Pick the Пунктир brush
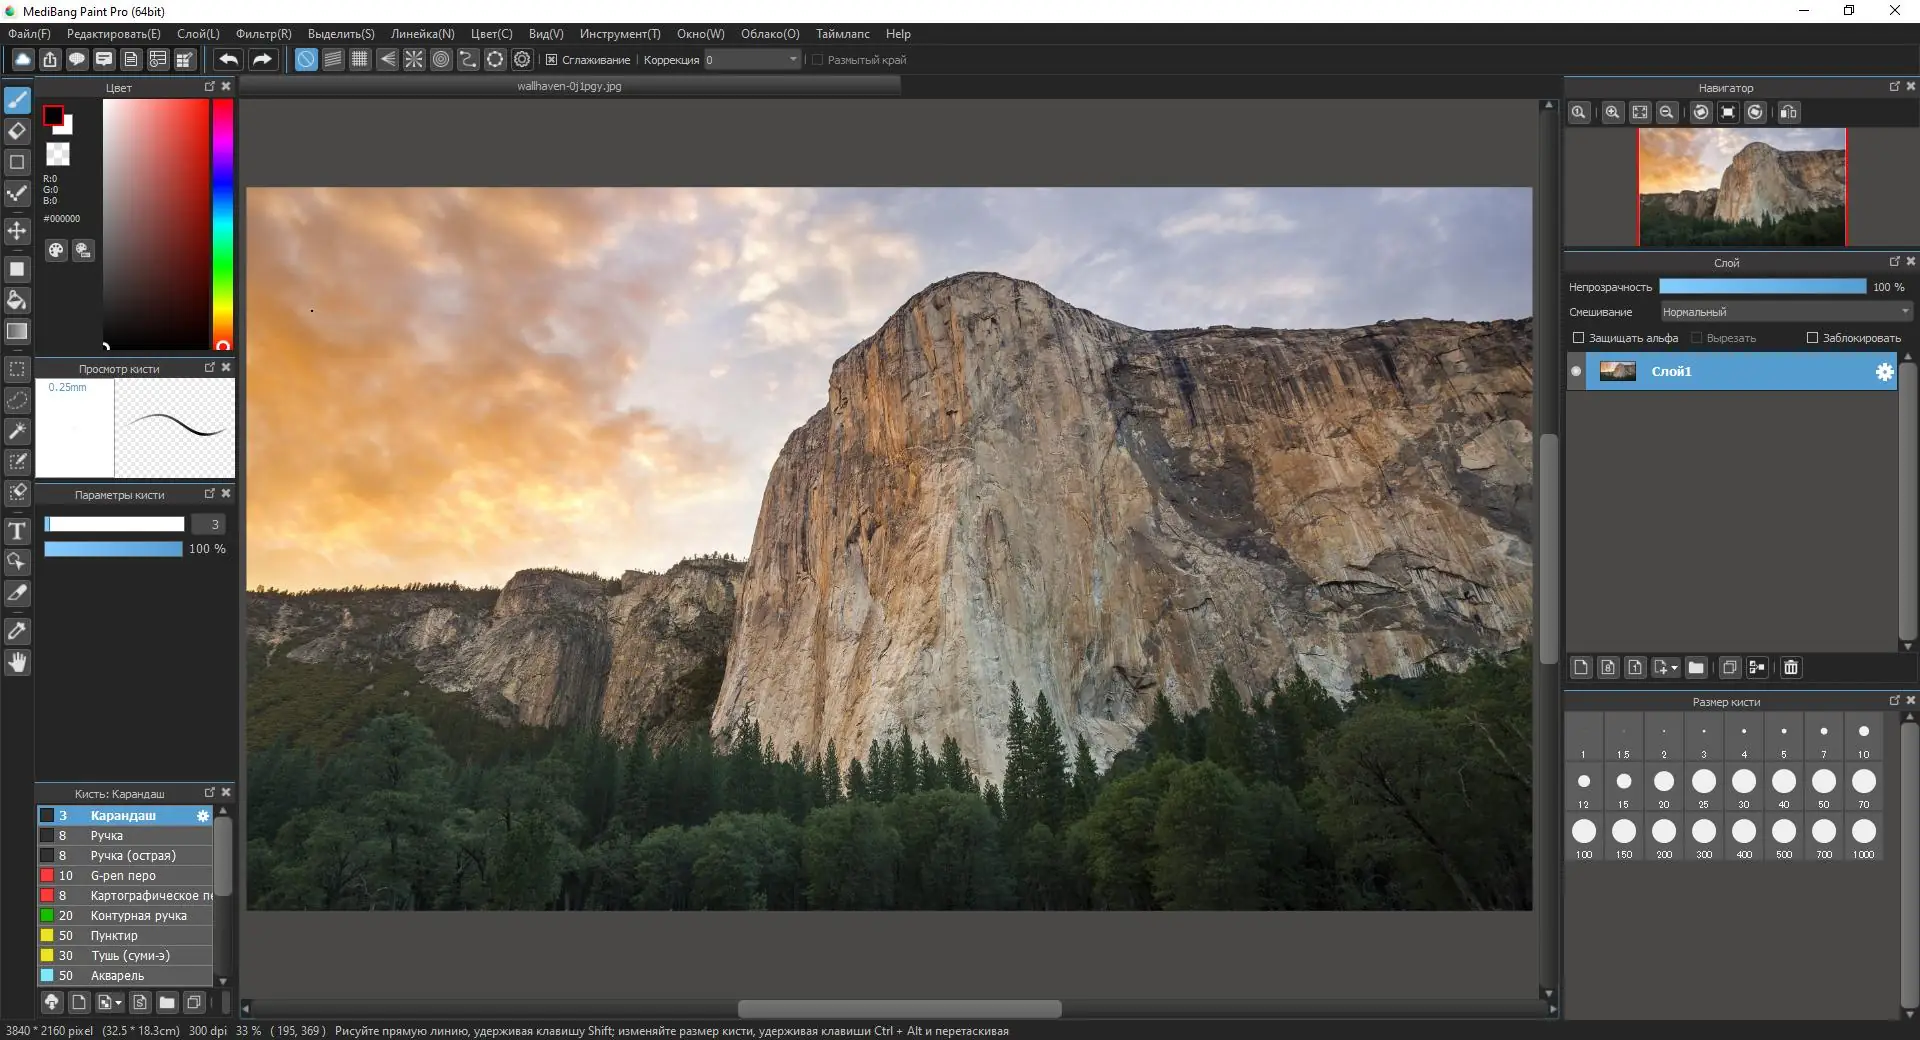This screenshot has height=1040, width=1920. coord(125,936)
